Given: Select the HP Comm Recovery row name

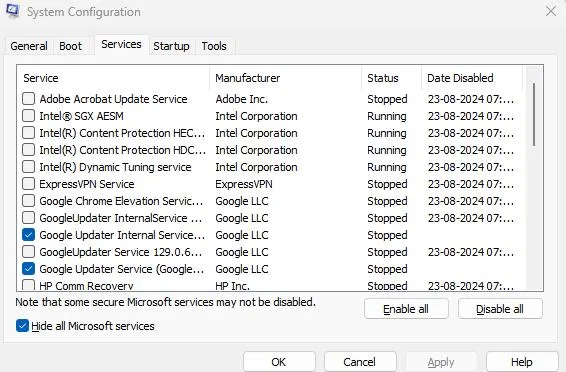Looking at the screenshot, I should [86, 286].
